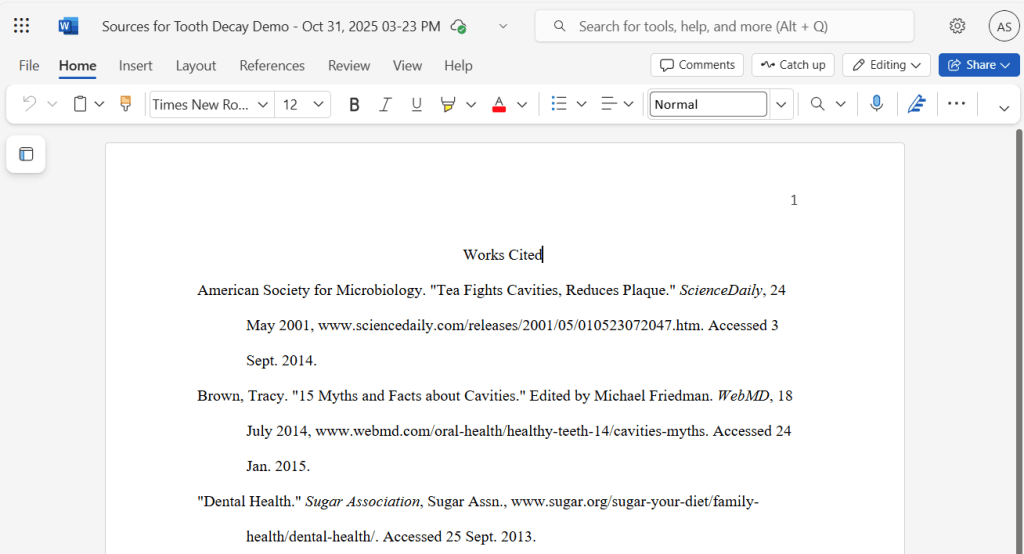Click the Normal style box
The width and height of the screenshot is (1024, 554).
708,105
